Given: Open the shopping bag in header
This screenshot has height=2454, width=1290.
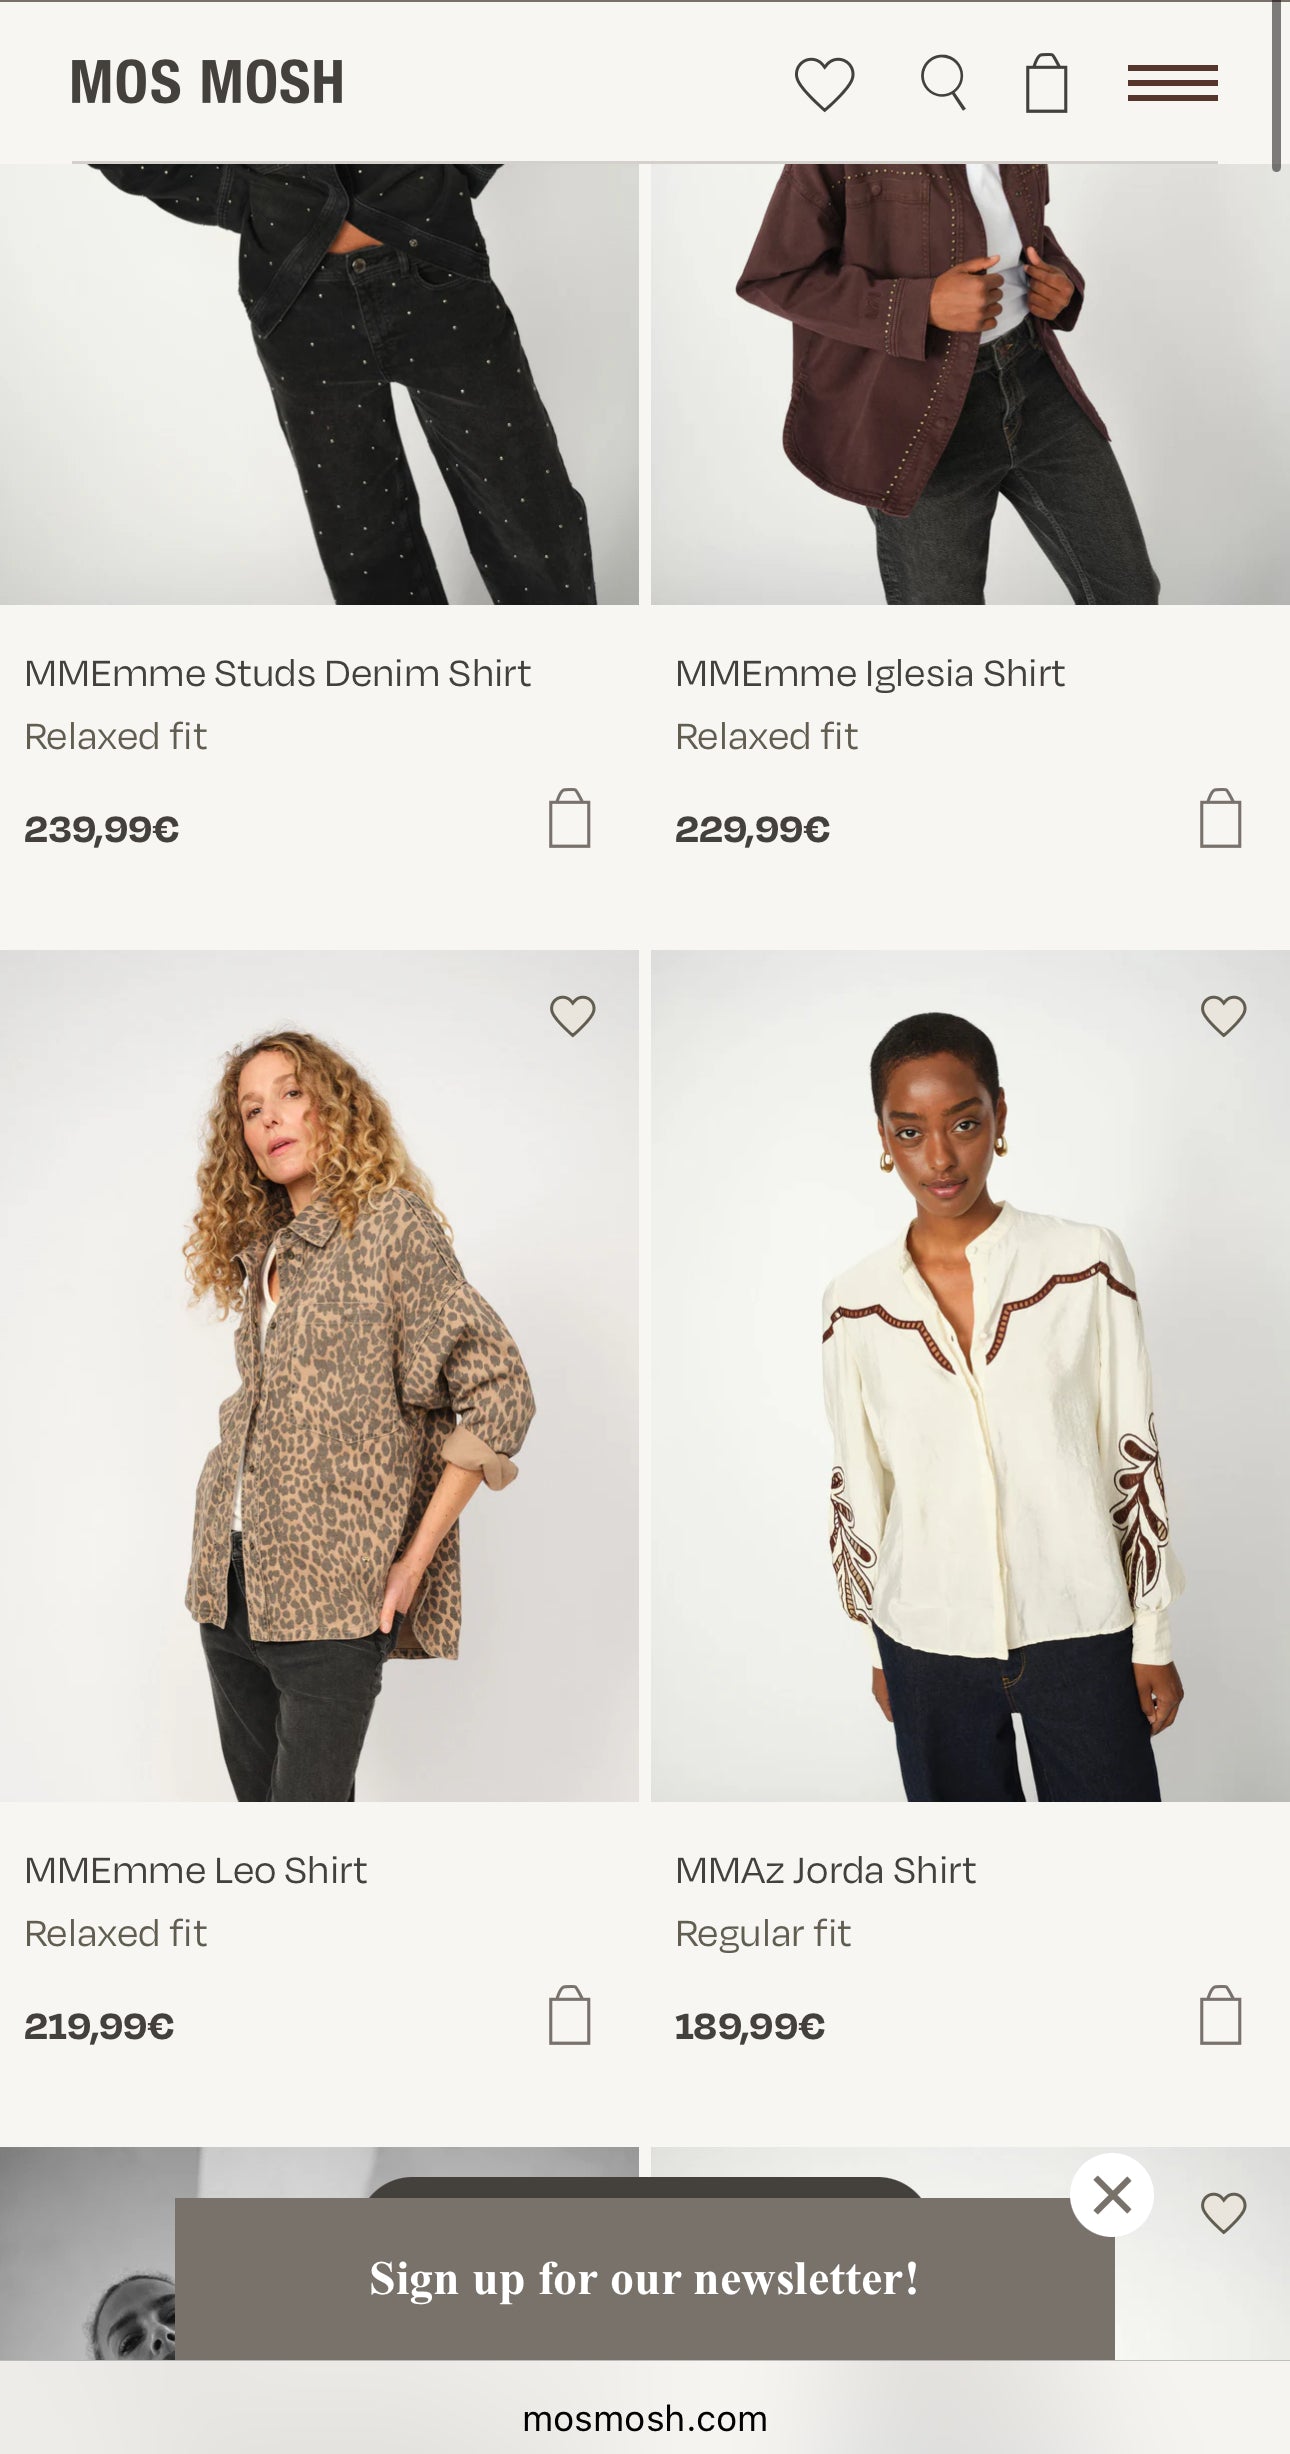Looking at the screenshot, I should coord(1046,83).
